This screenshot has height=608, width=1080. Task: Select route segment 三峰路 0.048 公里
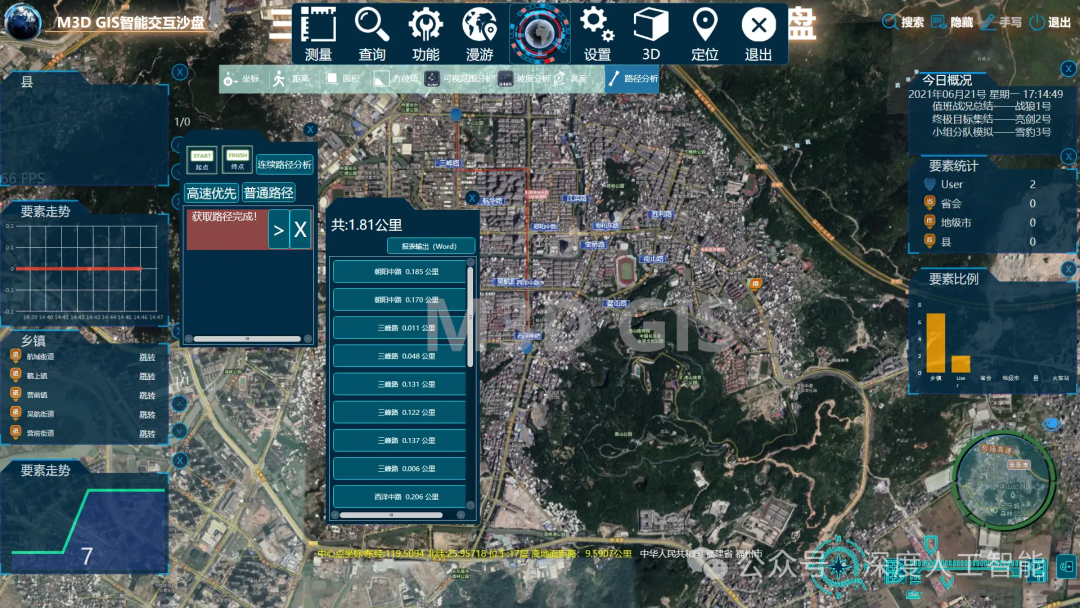tap(399, 357)
